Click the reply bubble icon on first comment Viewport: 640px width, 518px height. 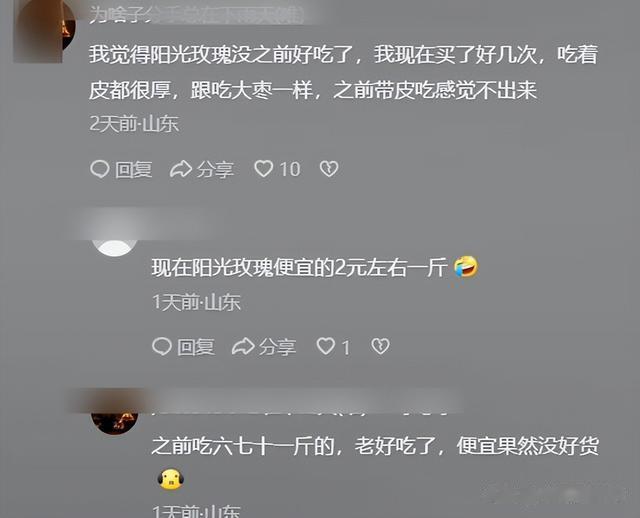coord(99,169)
